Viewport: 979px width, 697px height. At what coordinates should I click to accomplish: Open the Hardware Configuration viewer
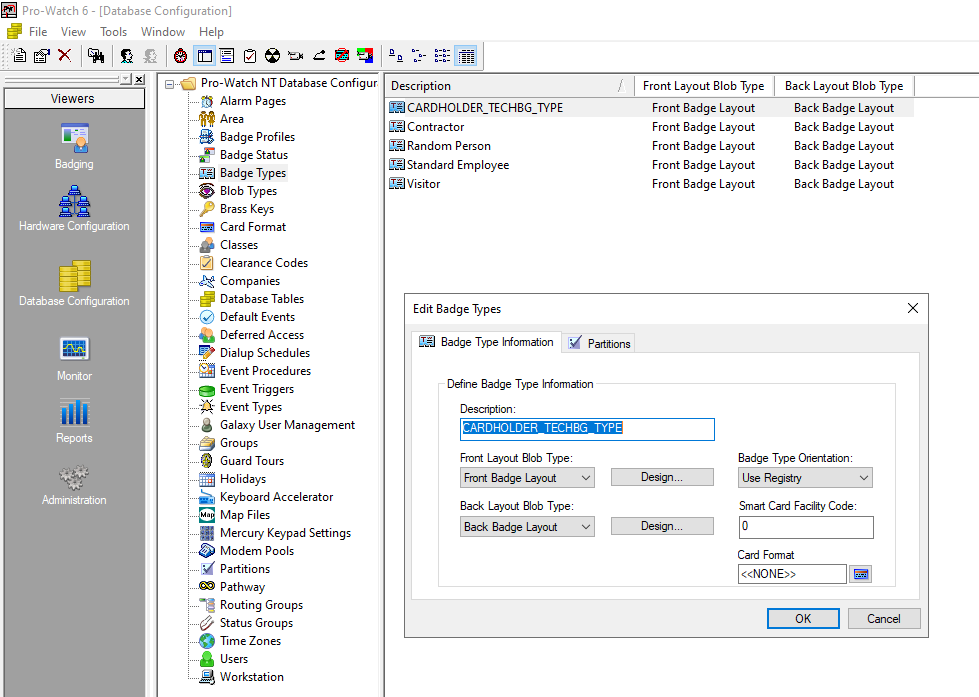(74, 208)
